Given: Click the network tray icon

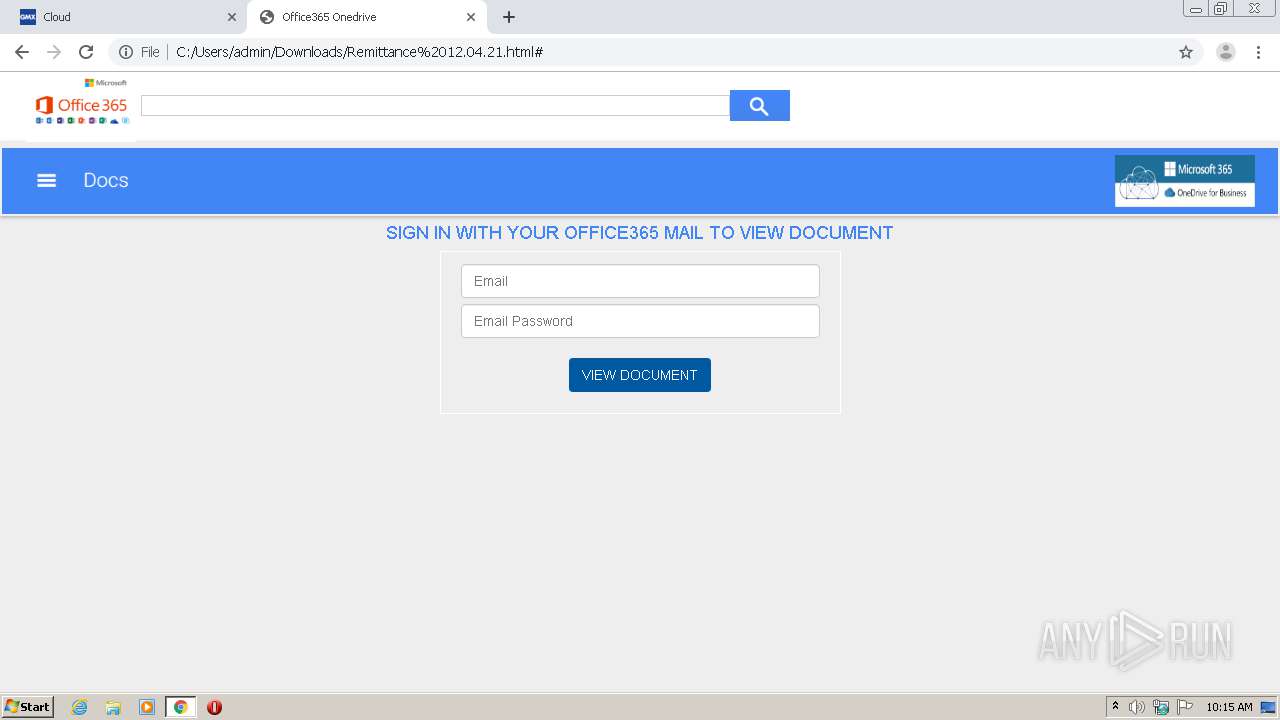Looking at the screenshot, I should 1161,707.
